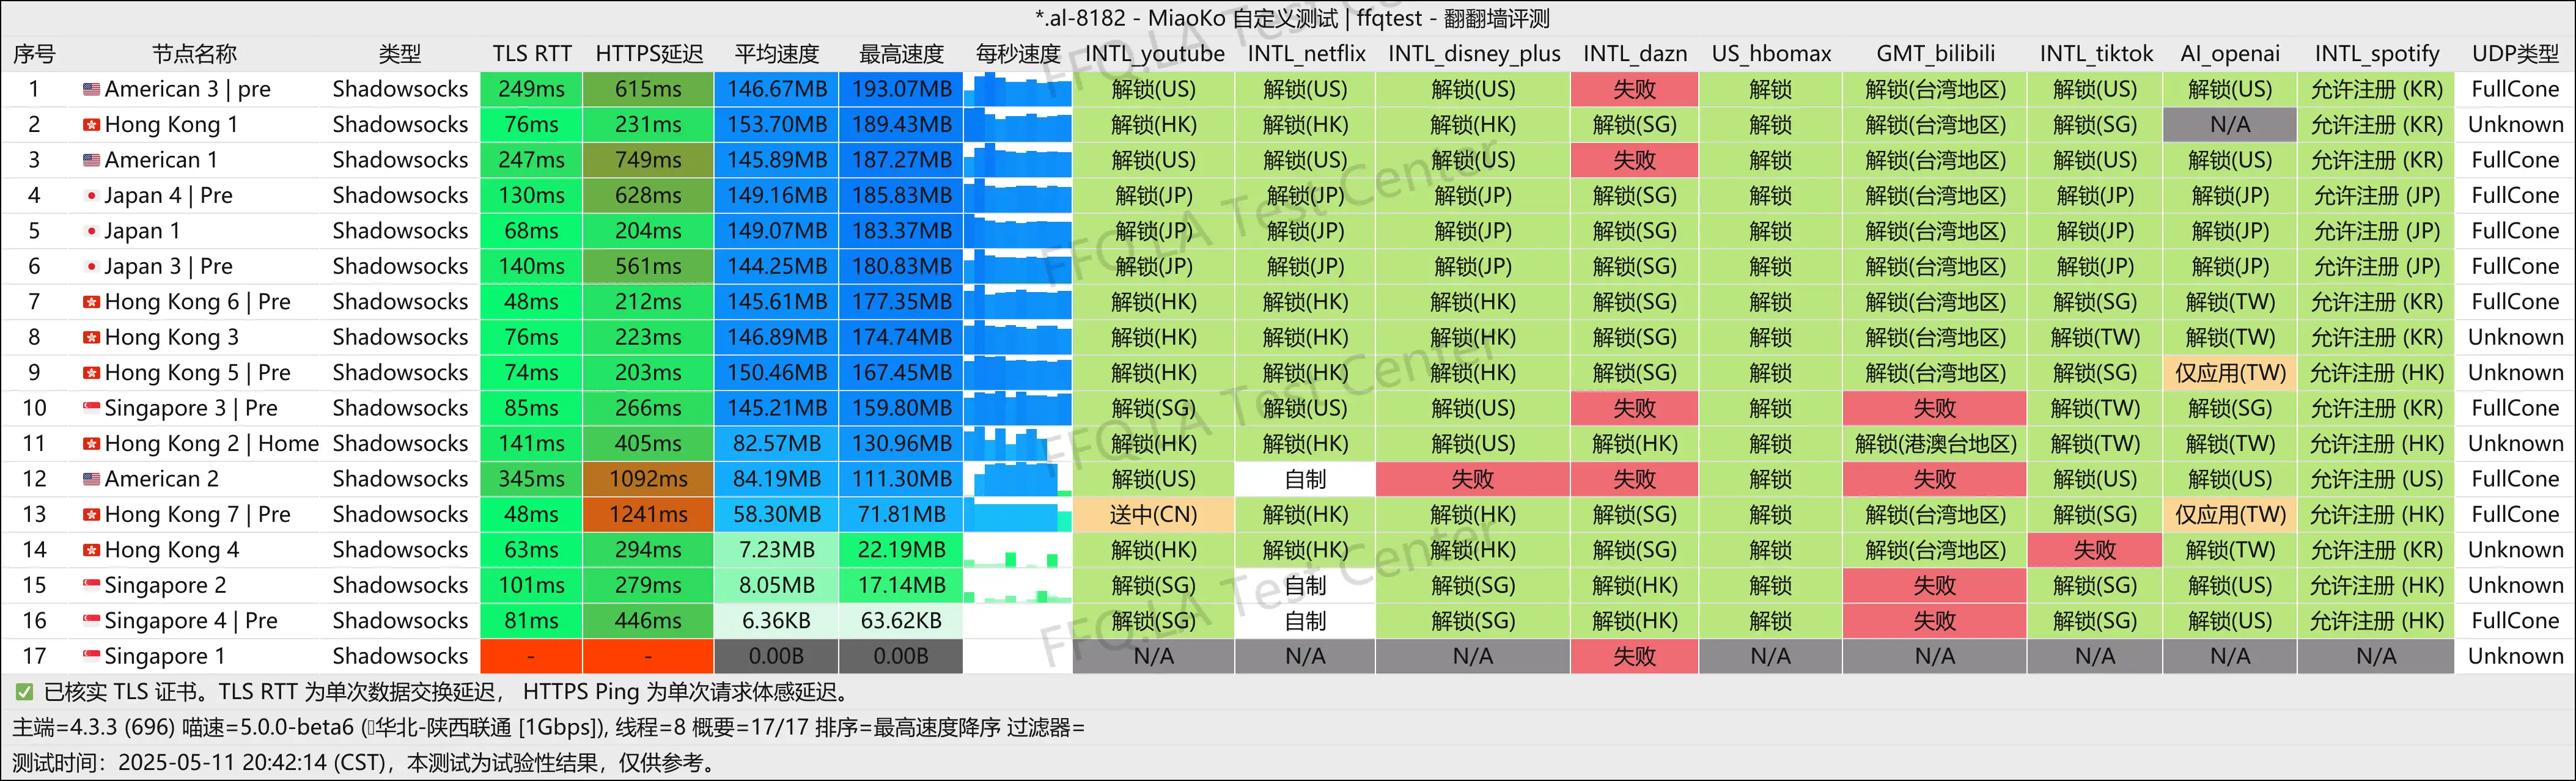Click the node name Singapore 4 | Pre
This screenshot has width=2576, height=781.
tap(191, 621)
